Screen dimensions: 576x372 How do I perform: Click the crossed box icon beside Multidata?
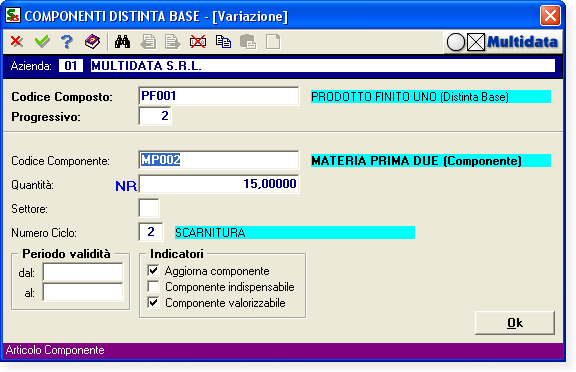click(476, 42)
